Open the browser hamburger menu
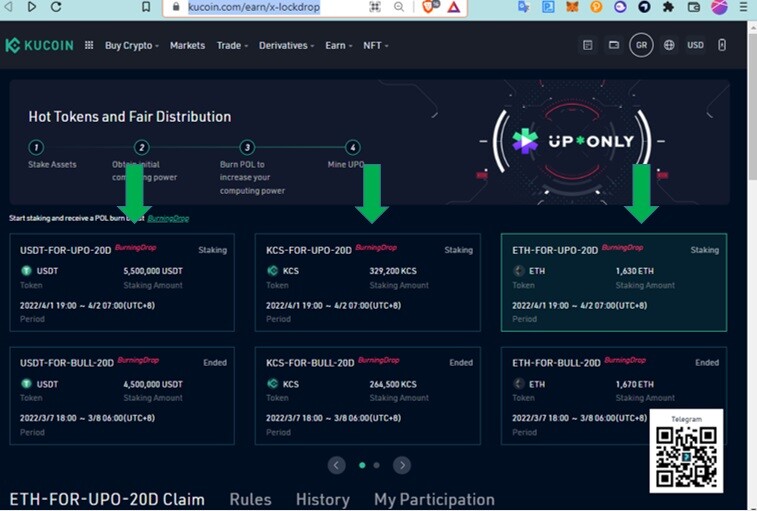 [743, 7]
